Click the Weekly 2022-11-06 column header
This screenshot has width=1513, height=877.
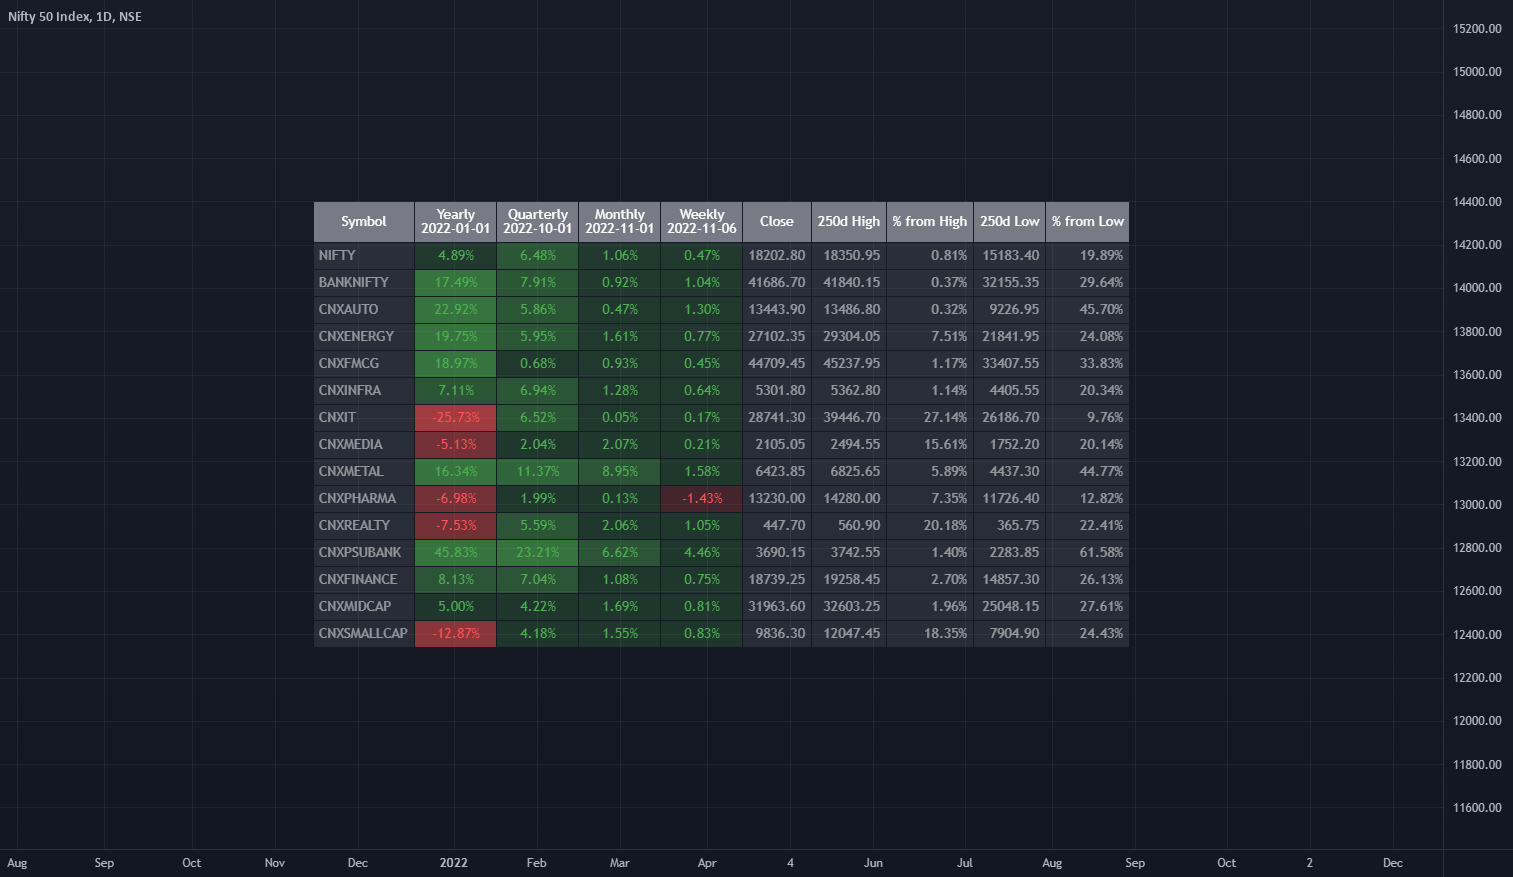click(x=702, y=222)
